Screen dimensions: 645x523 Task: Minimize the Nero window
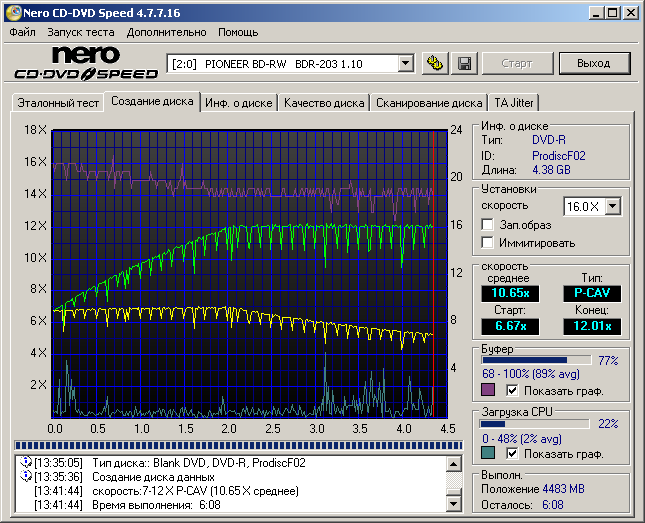click(x=596, y=13)
